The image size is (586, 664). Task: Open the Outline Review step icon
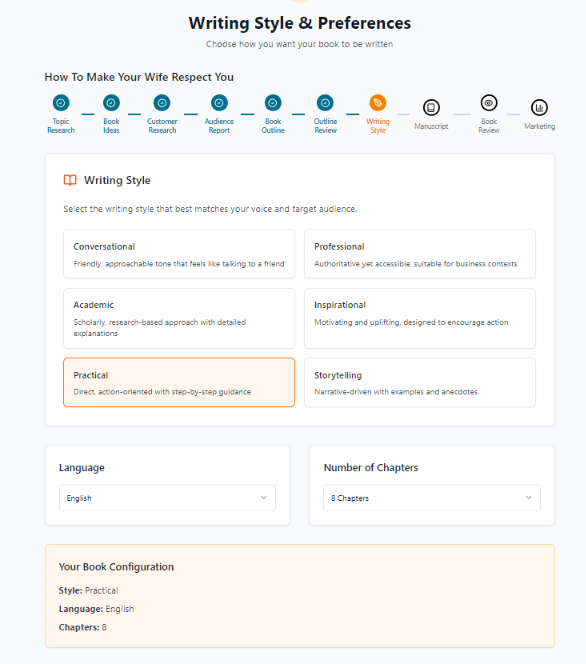325,103
